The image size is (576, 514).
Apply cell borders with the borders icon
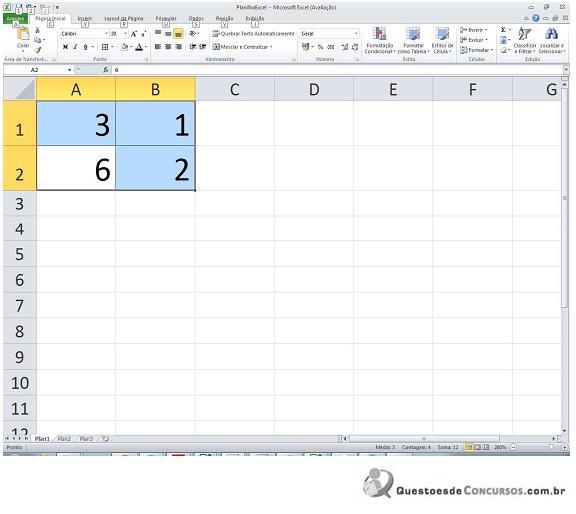[105, 47]
